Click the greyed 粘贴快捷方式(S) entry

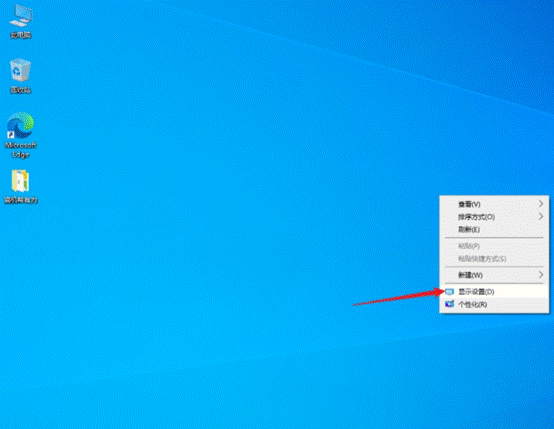pyautogui.click(x=494, y=259)
